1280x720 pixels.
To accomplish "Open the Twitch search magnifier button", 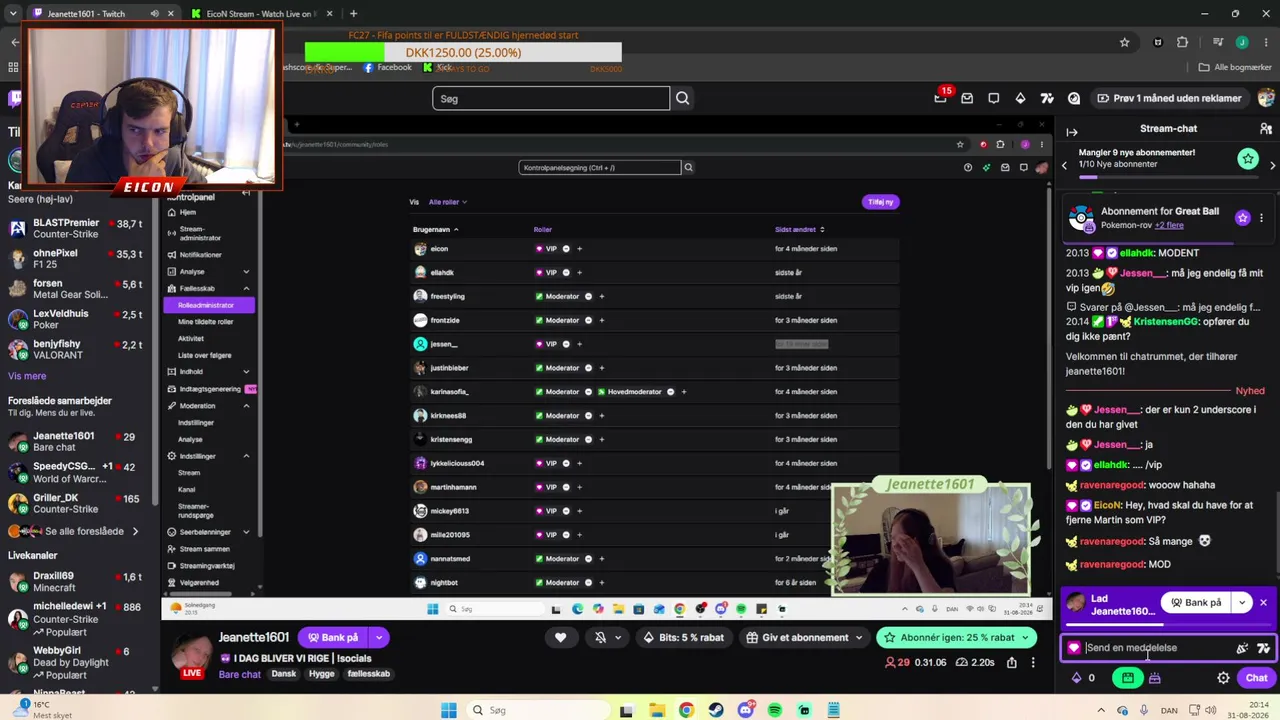I will (682, 98).
